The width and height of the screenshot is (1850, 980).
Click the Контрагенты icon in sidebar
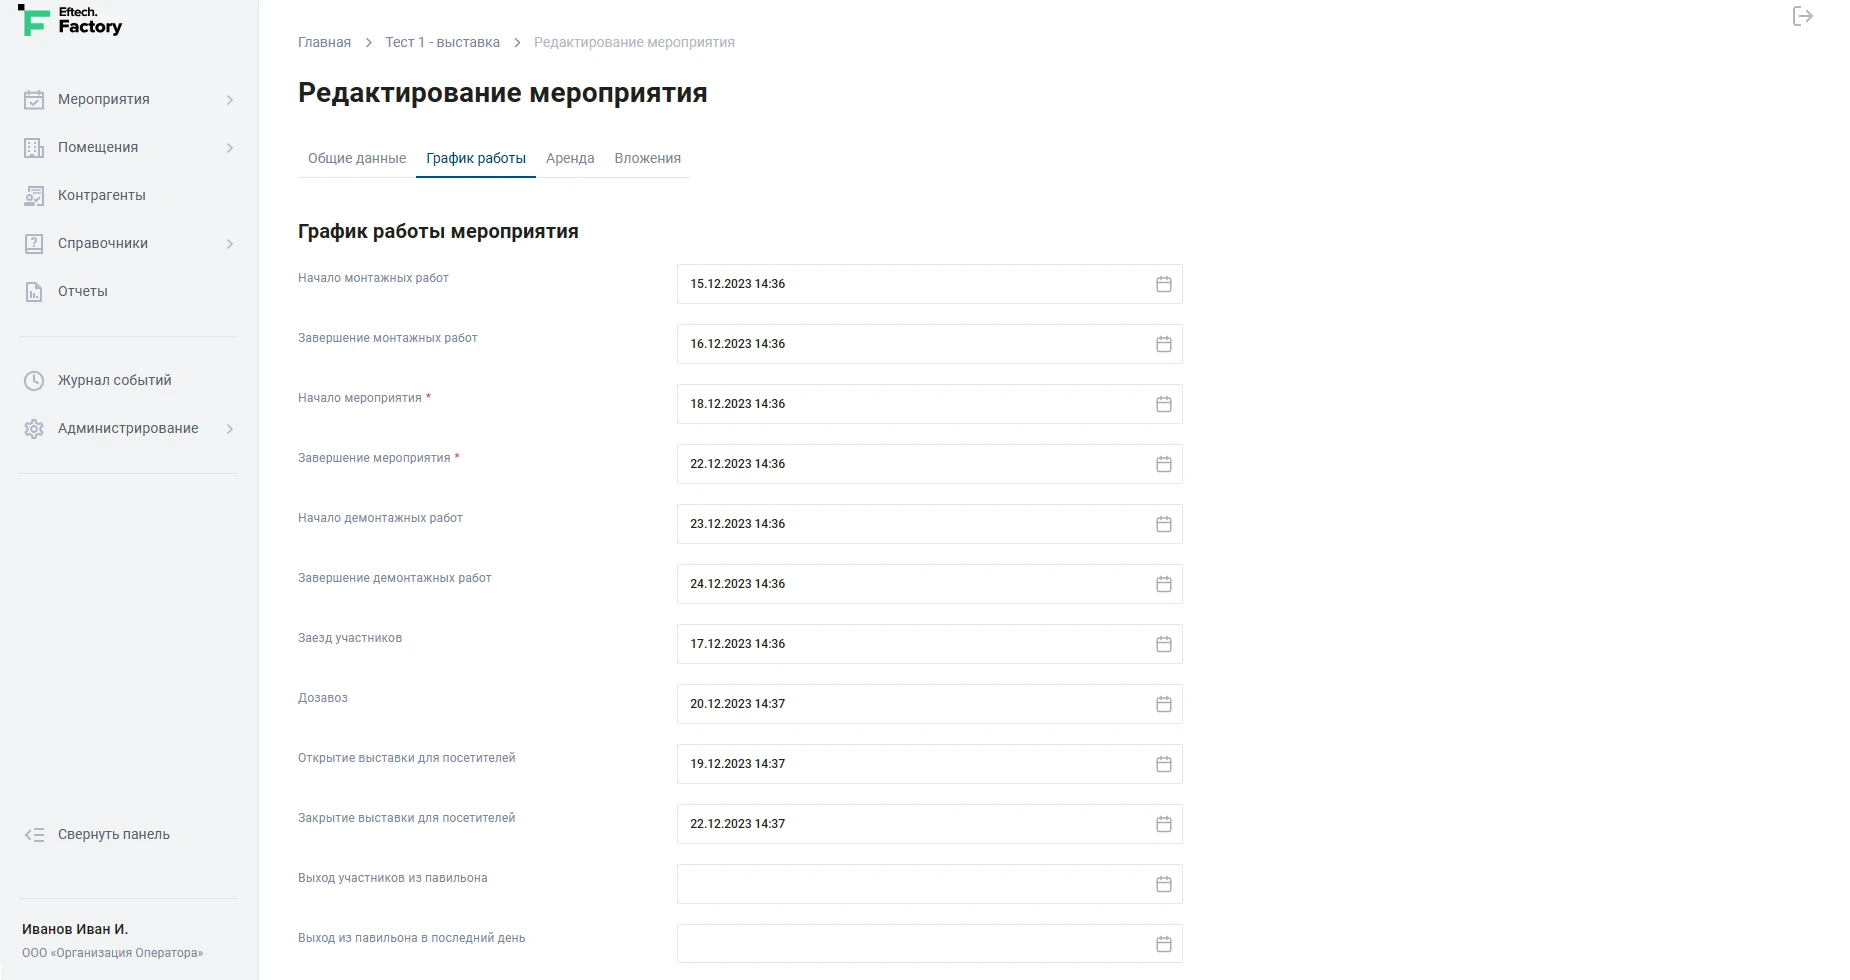34,195
